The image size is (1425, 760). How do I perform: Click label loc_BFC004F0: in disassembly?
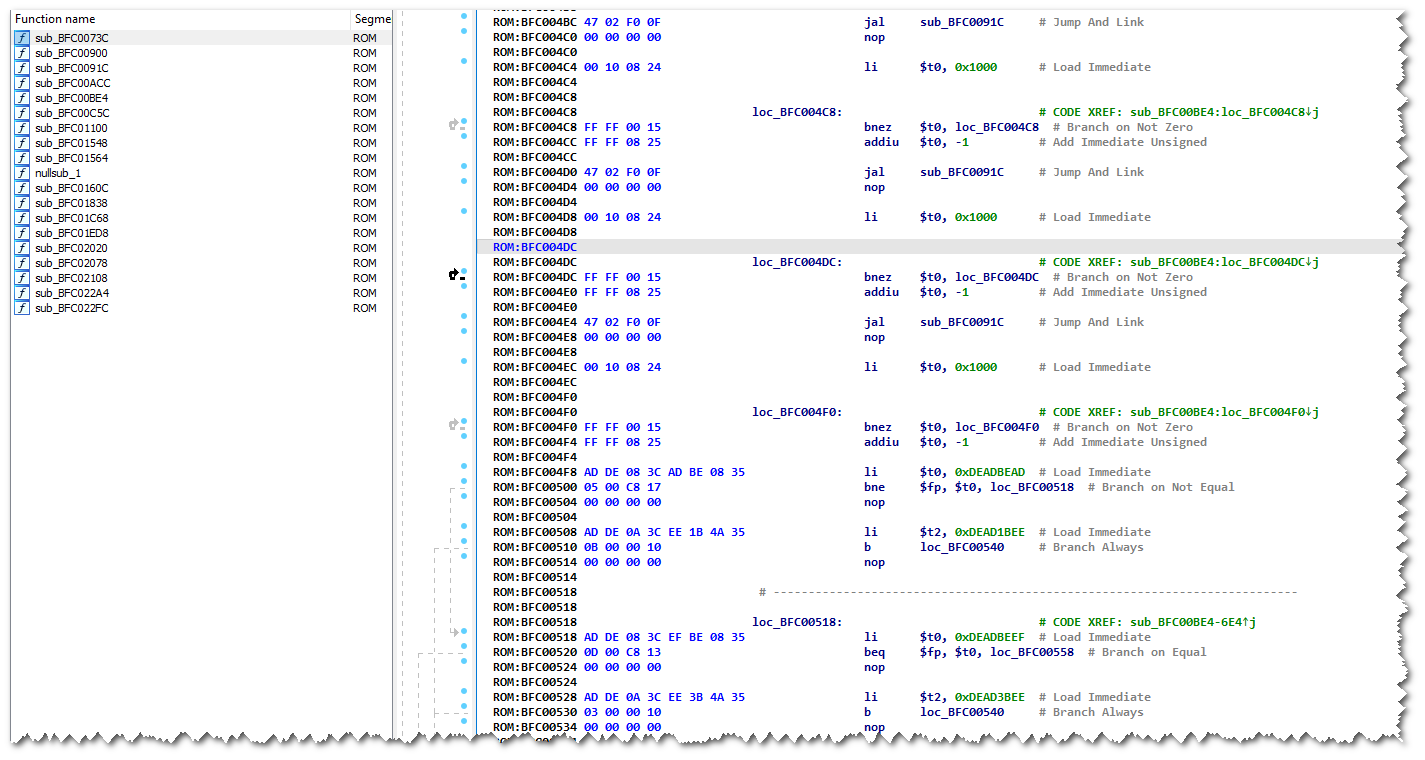797,412
